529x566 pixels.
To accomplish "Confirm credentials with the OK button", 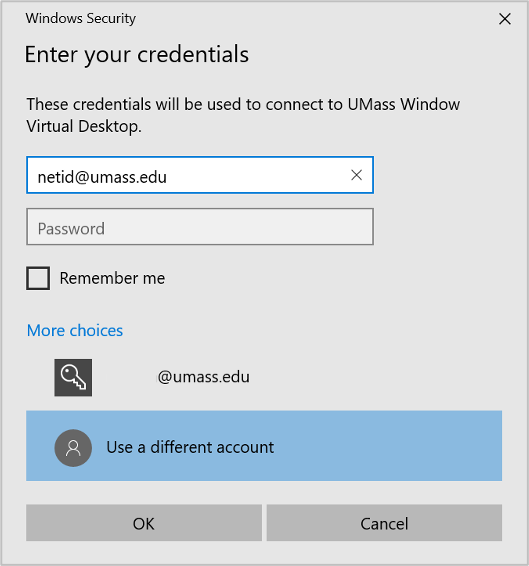I will [144, 523].
